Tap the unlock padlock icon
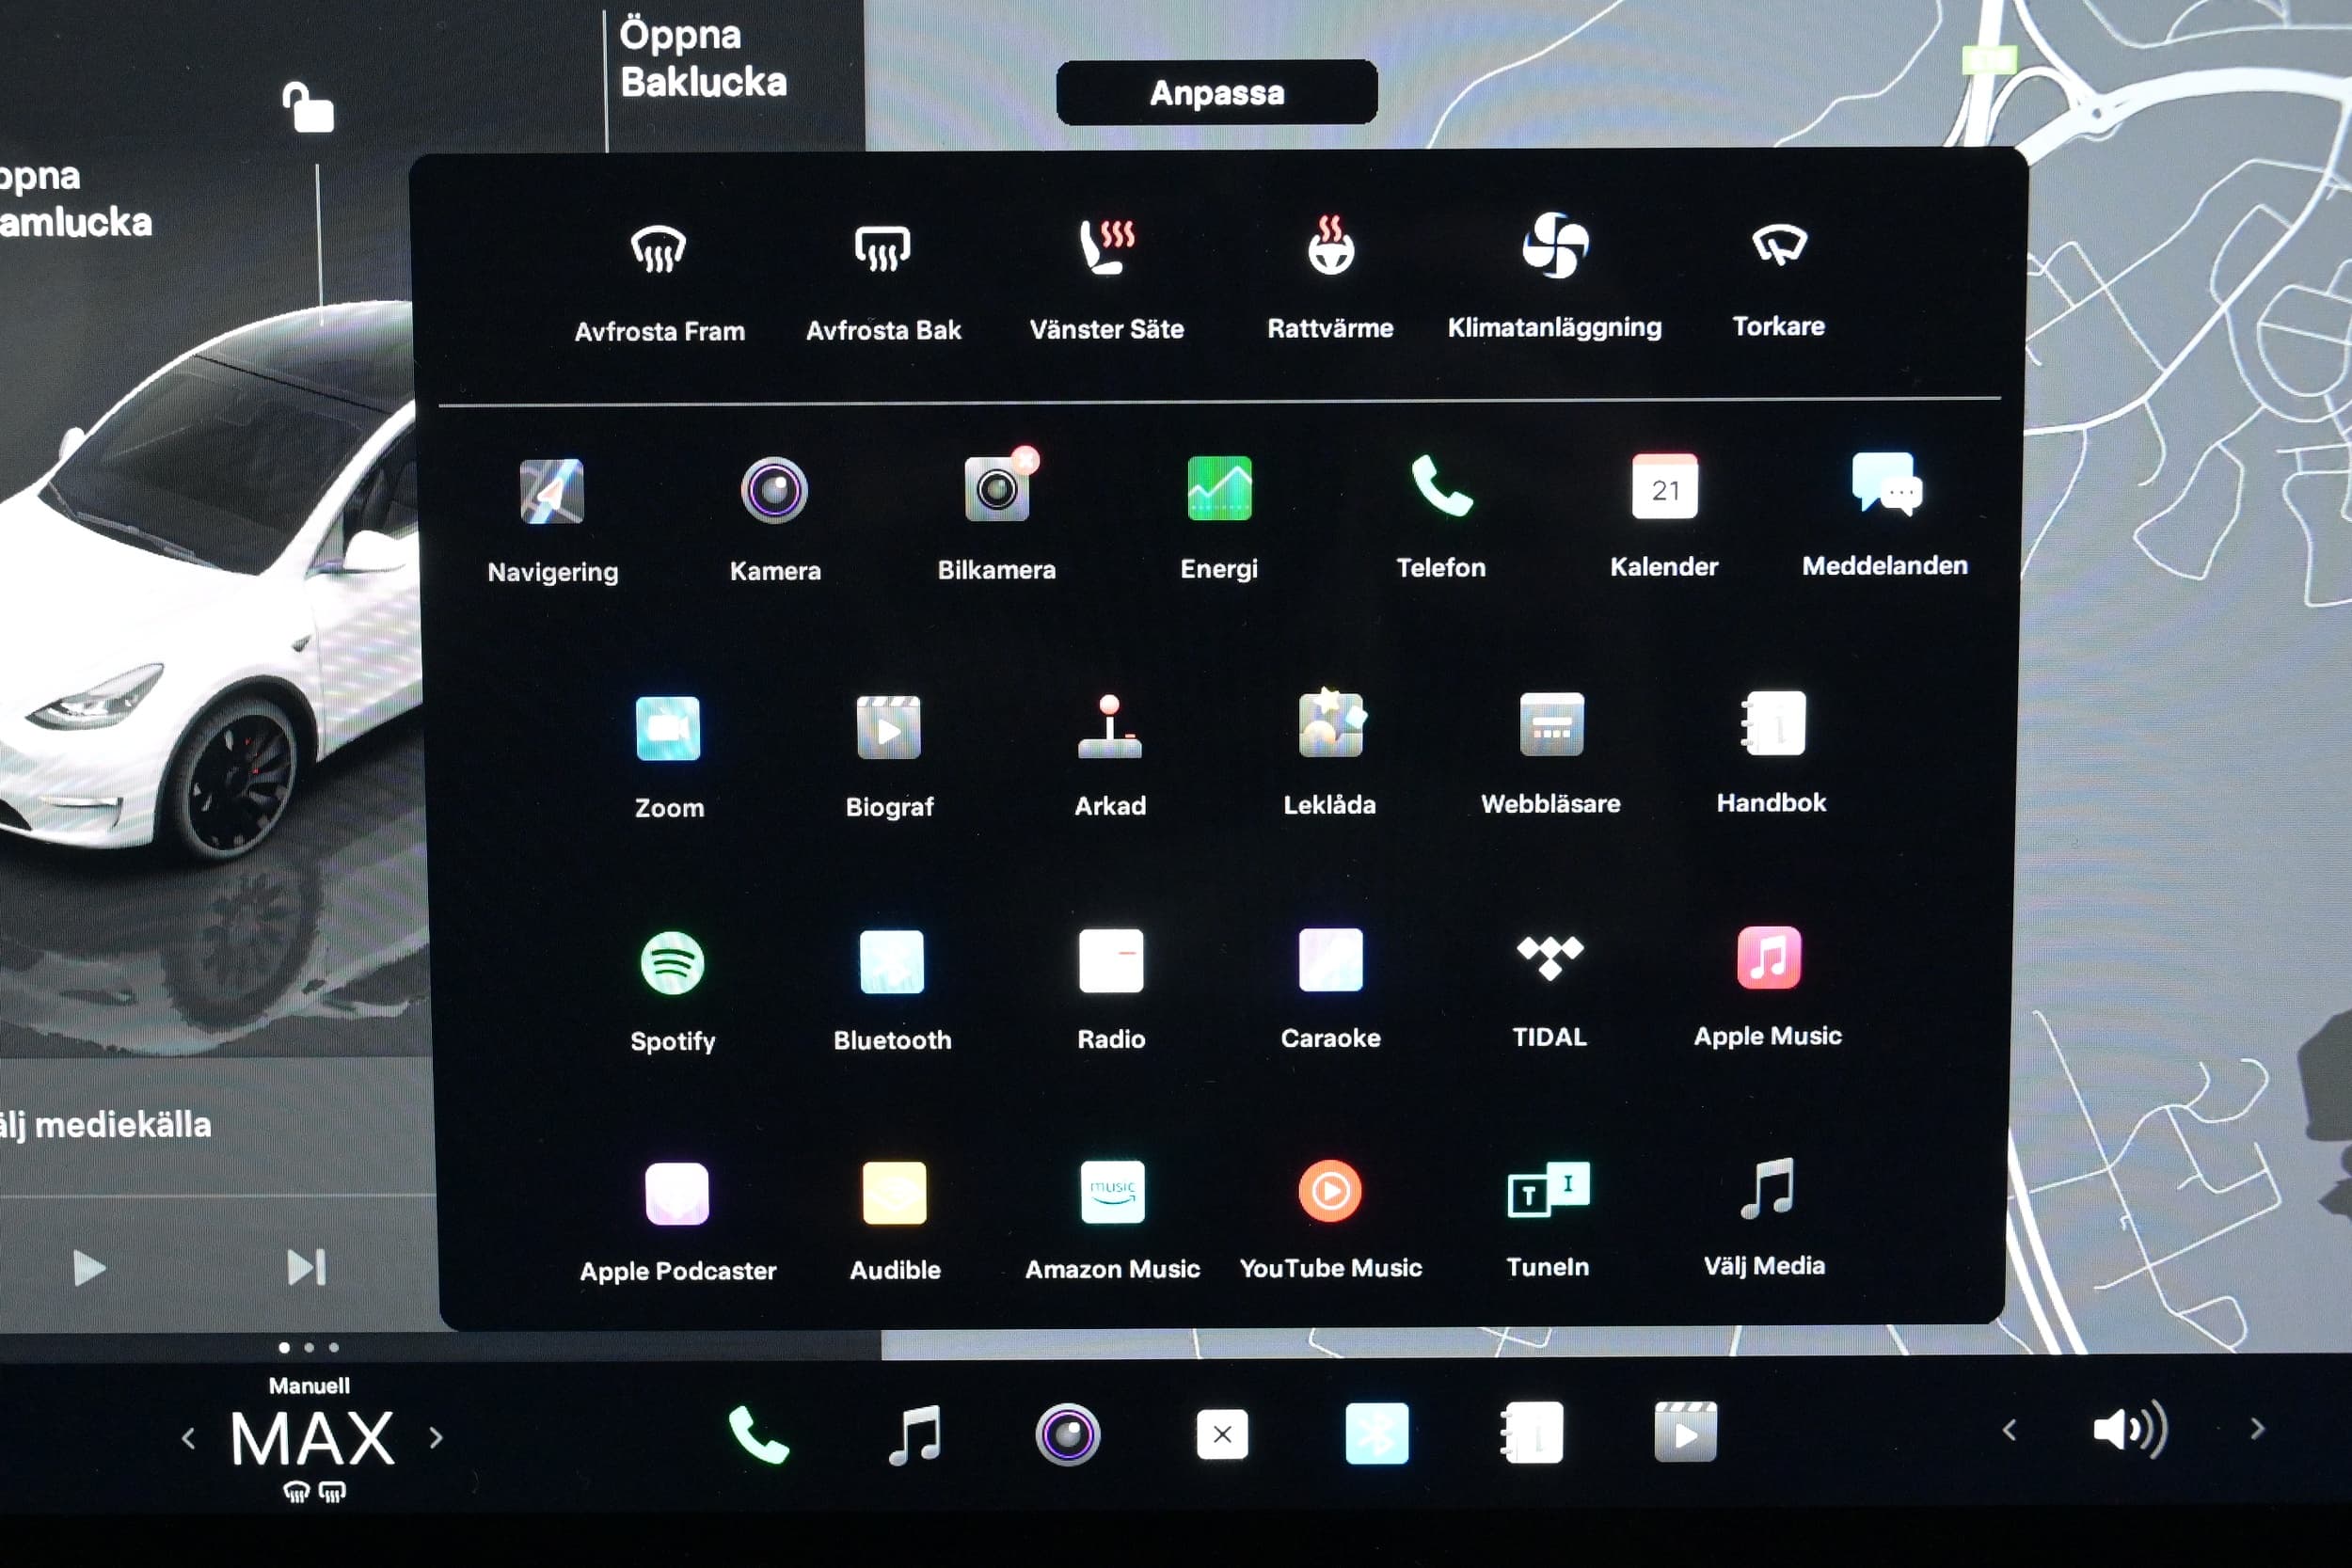Screen dimensions: 2352x1568 click(308, 108)
